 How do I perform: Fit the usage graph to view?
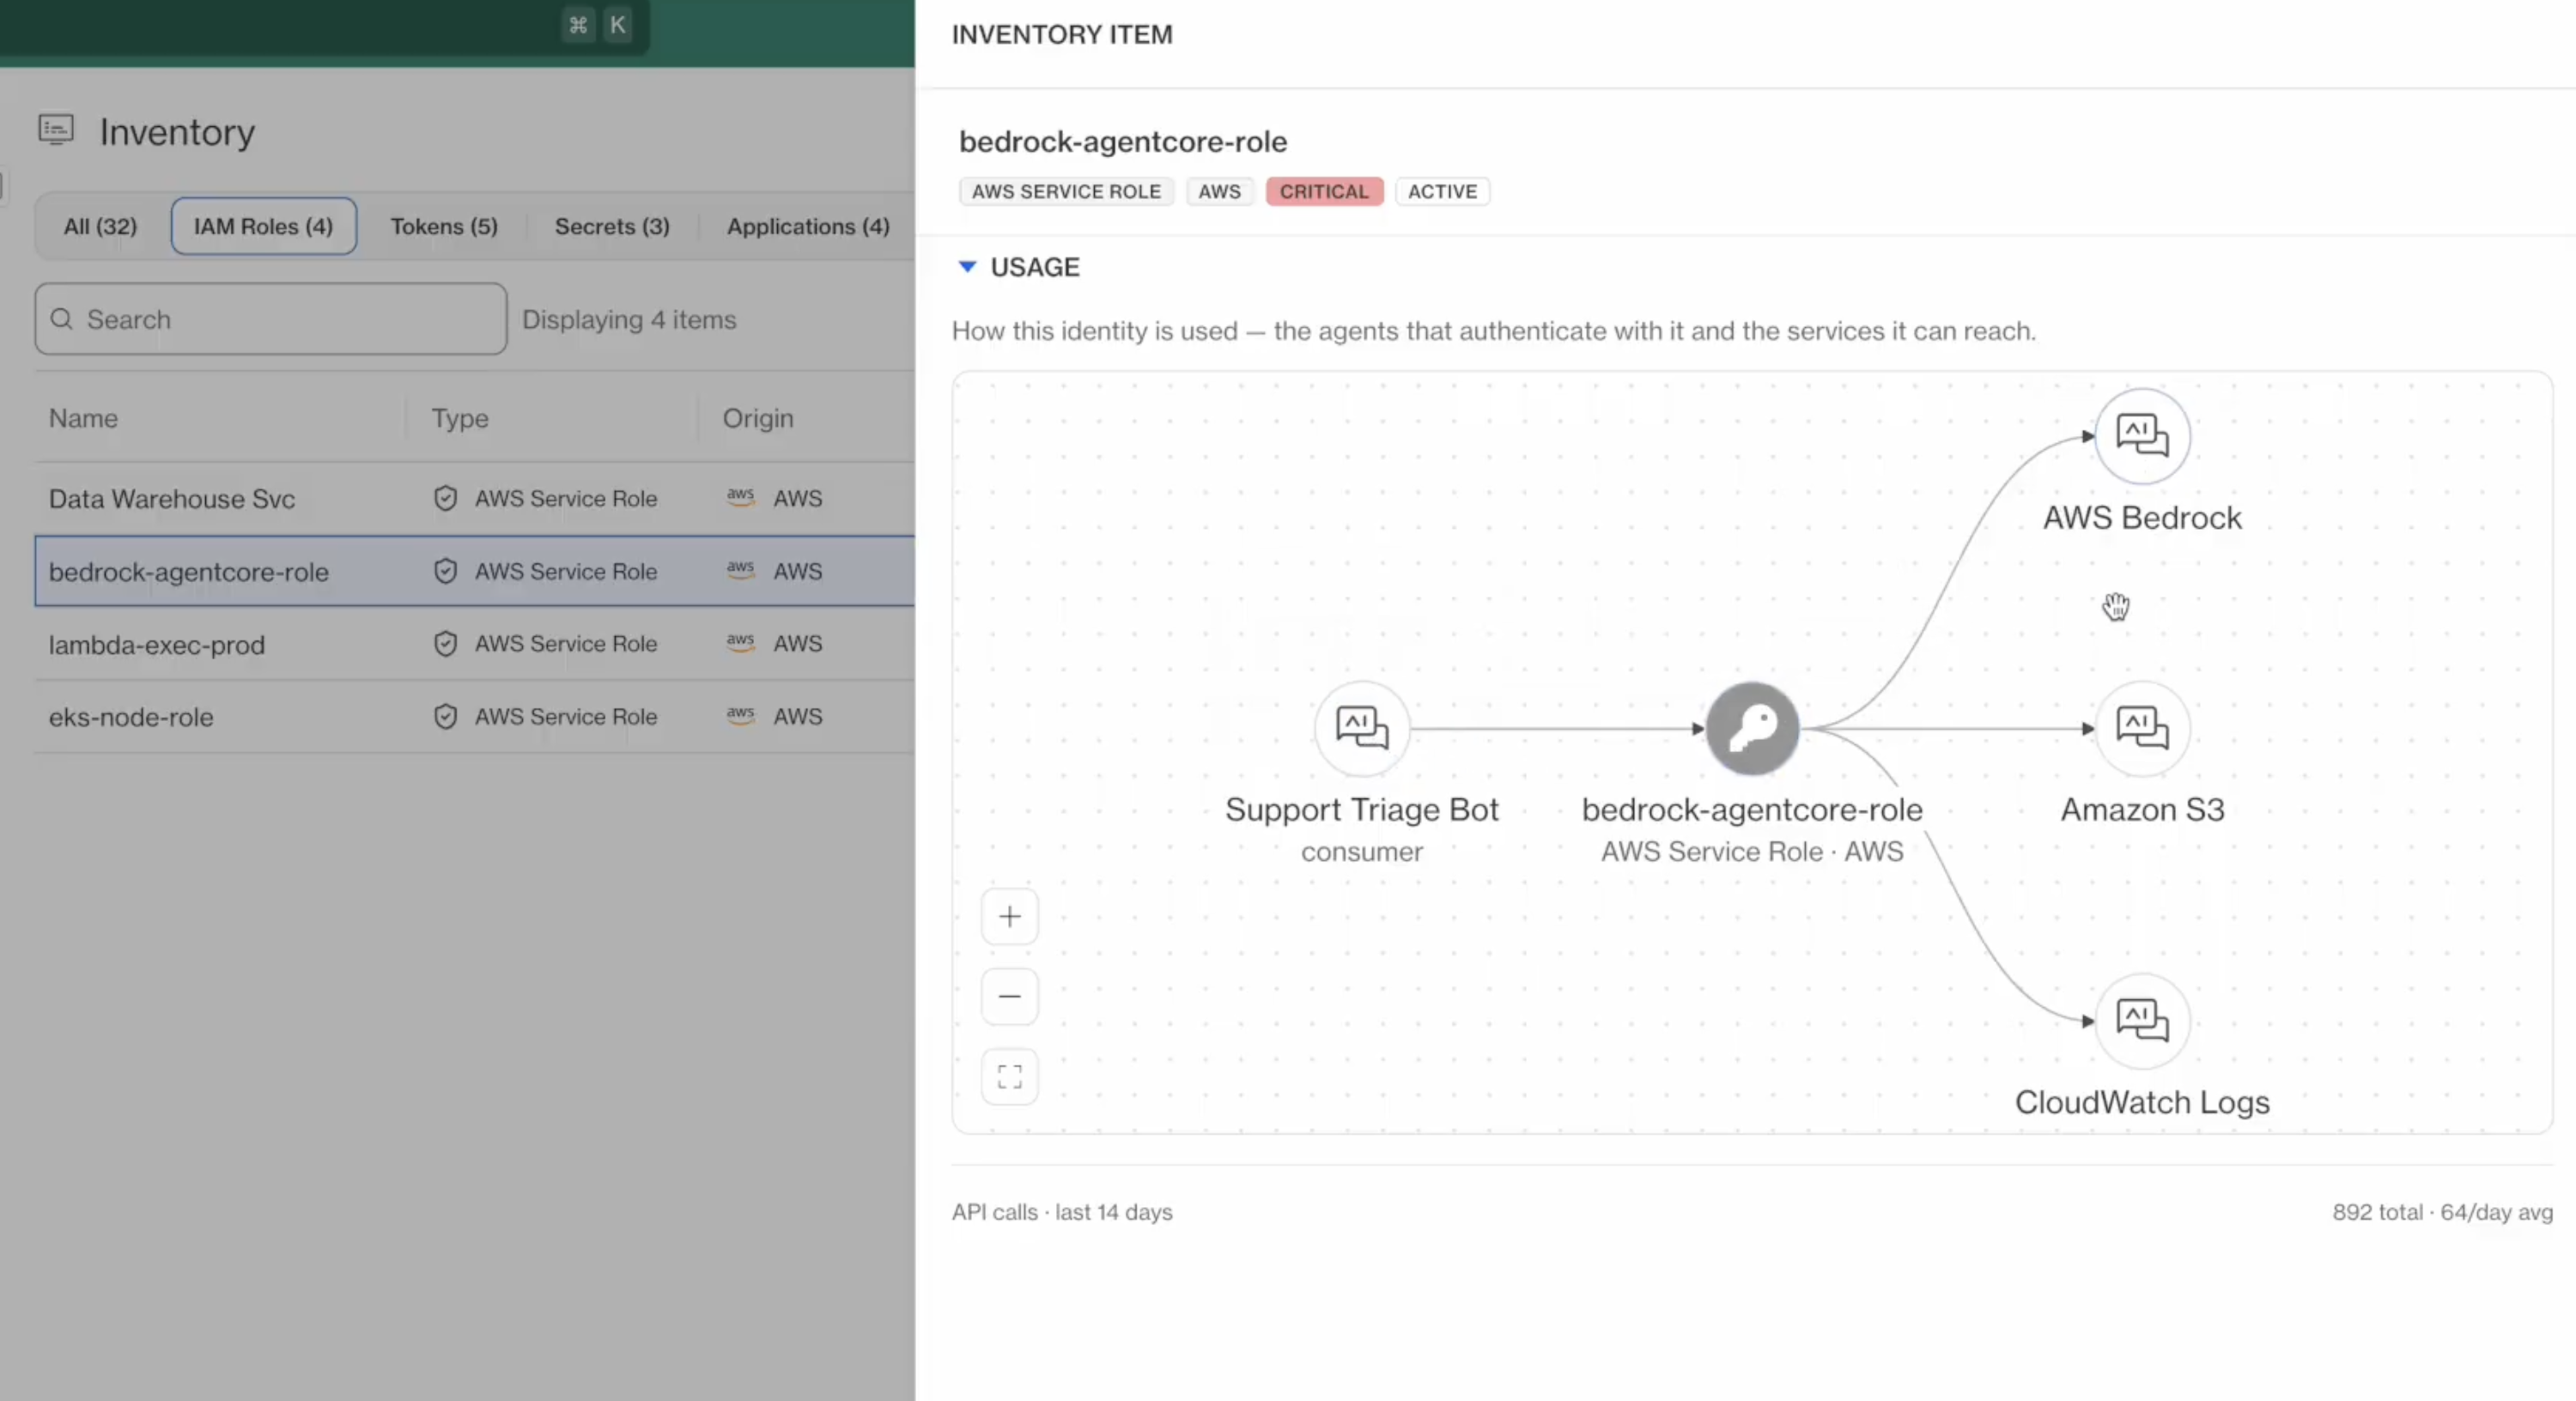1010,1076
